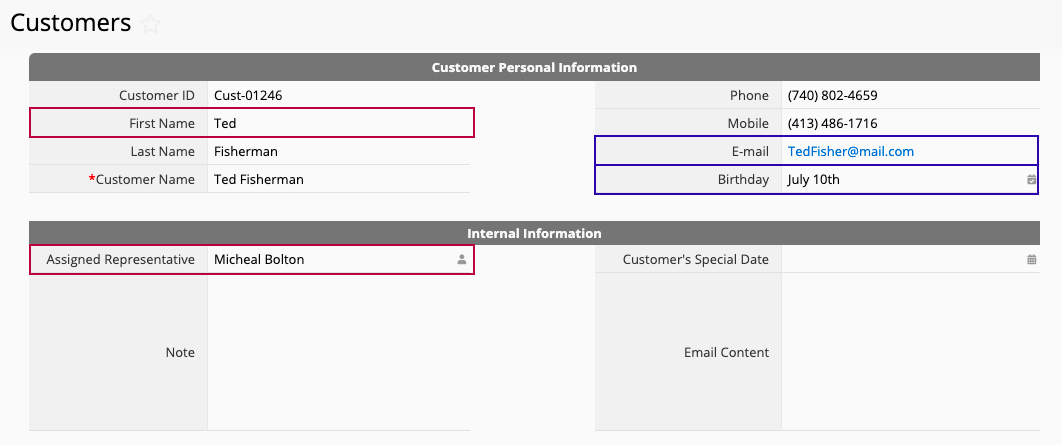Click the Assigned Representative label
This screenshot has width=1062, height=445.
click(x=121, y=259)
